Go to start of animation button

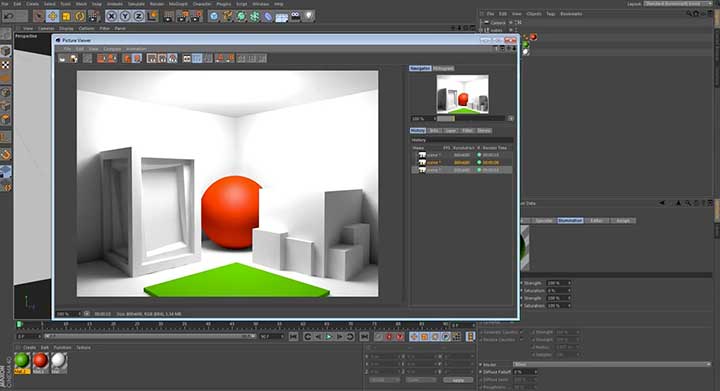pyautogui.click(x=293, y=337)
